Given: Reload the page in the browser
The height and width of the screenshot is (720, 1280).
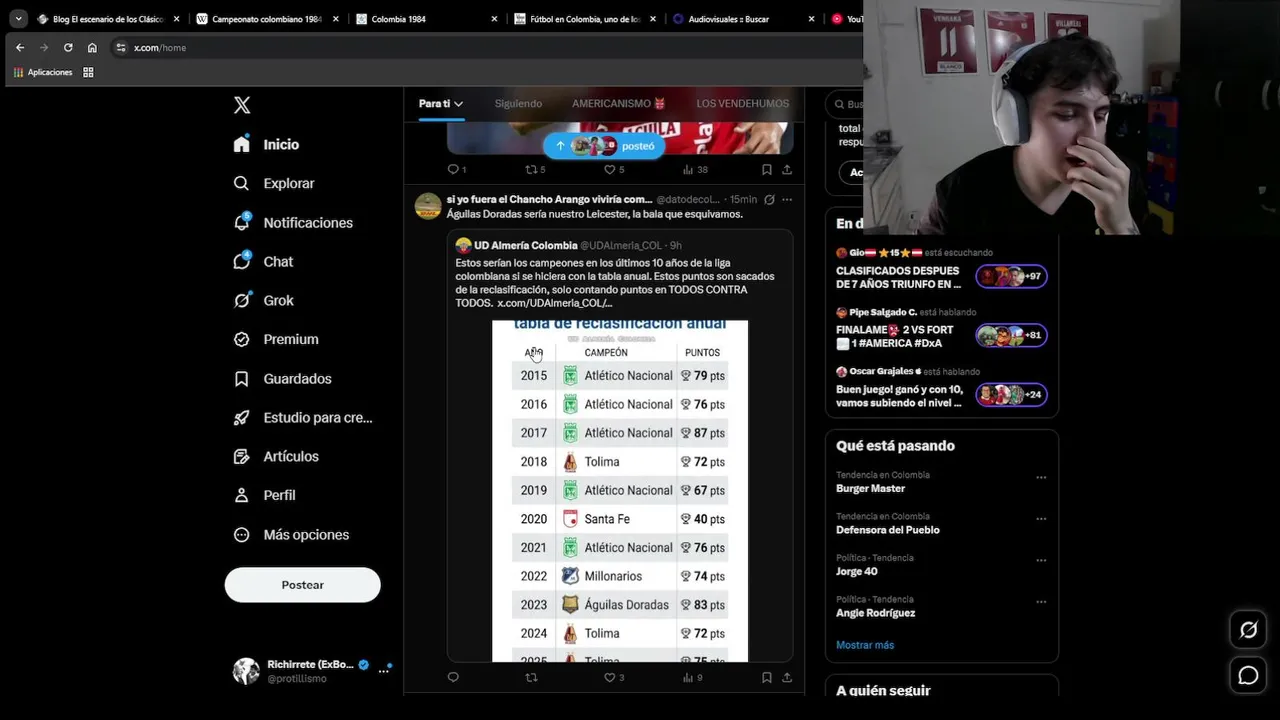Looking at the screenshot, I should [x=68, y=47].
